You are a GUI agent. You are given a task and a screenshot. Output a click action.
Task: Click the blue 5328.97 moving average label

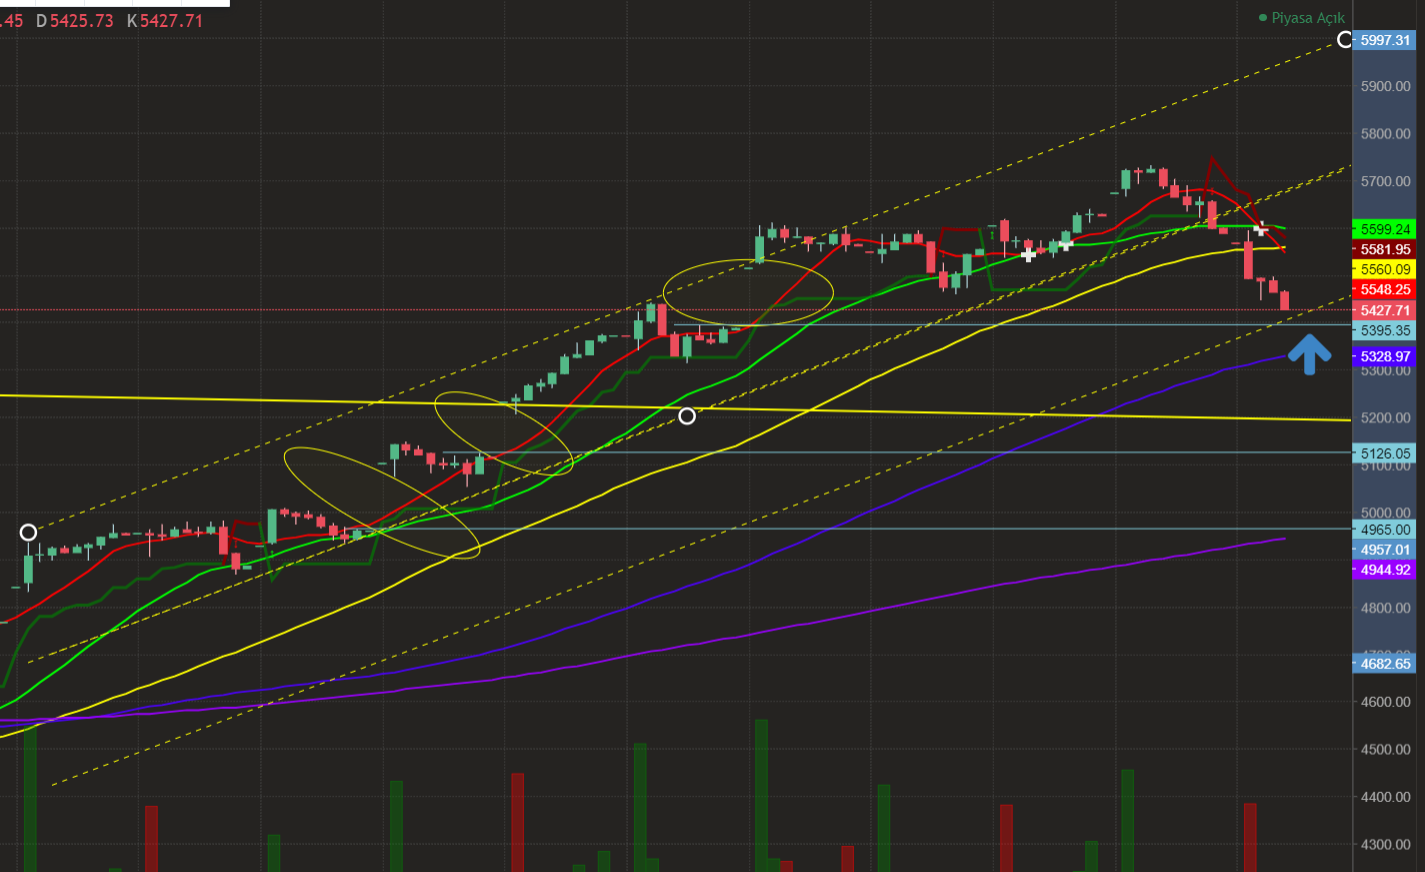pos(1385,356)
